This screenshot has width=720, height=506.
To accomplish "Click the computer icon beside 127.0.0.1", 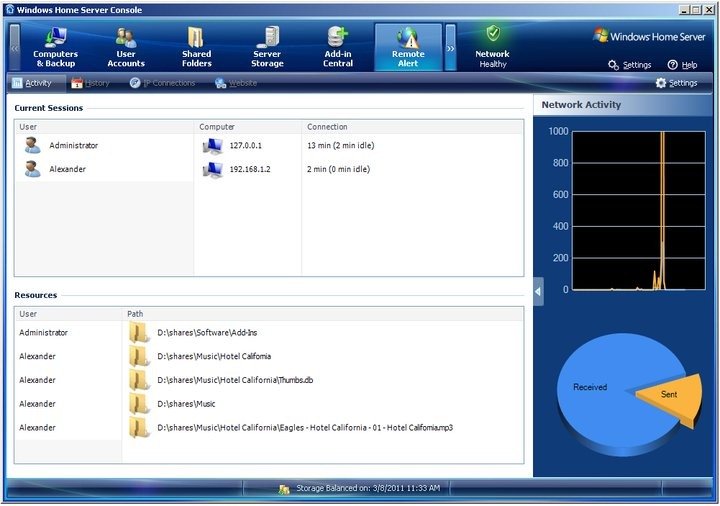I will [213, 146].
